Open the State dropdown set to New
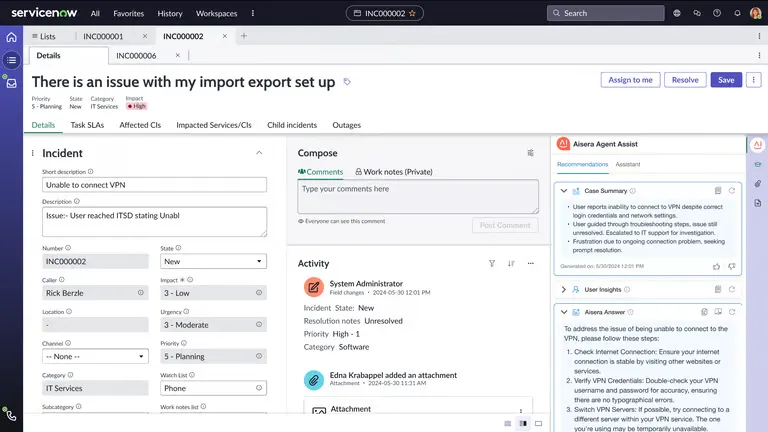The width and height of the screenshot is (768, 432). (213, 262)
